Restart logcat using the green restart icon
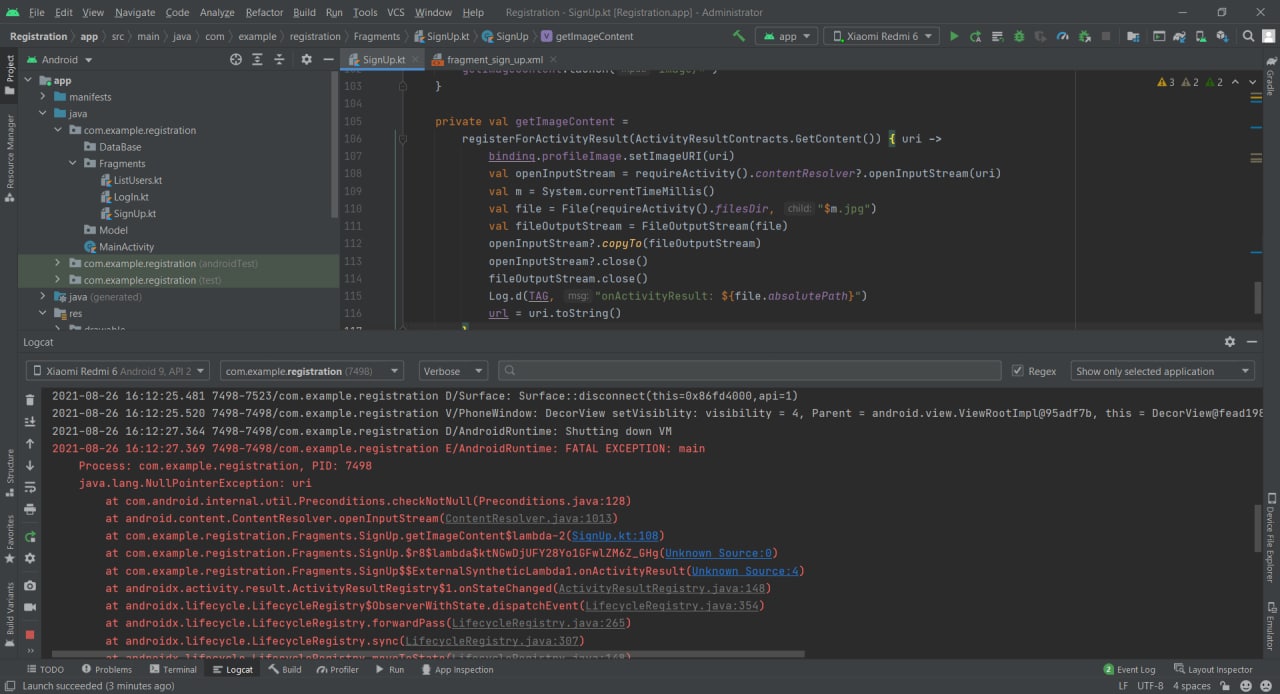The image size is (1280, 694). 30,536
